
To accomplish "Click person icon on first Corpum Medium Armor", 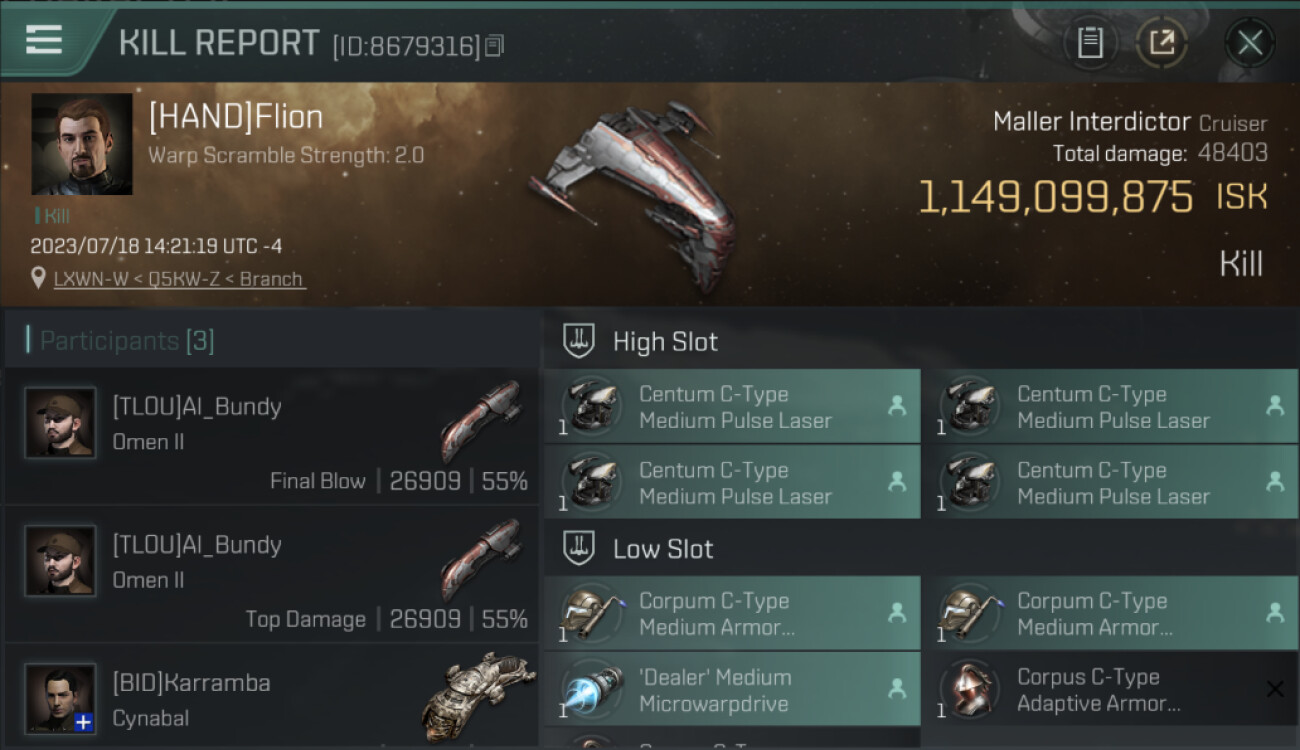I will click(x=897, y=612).
